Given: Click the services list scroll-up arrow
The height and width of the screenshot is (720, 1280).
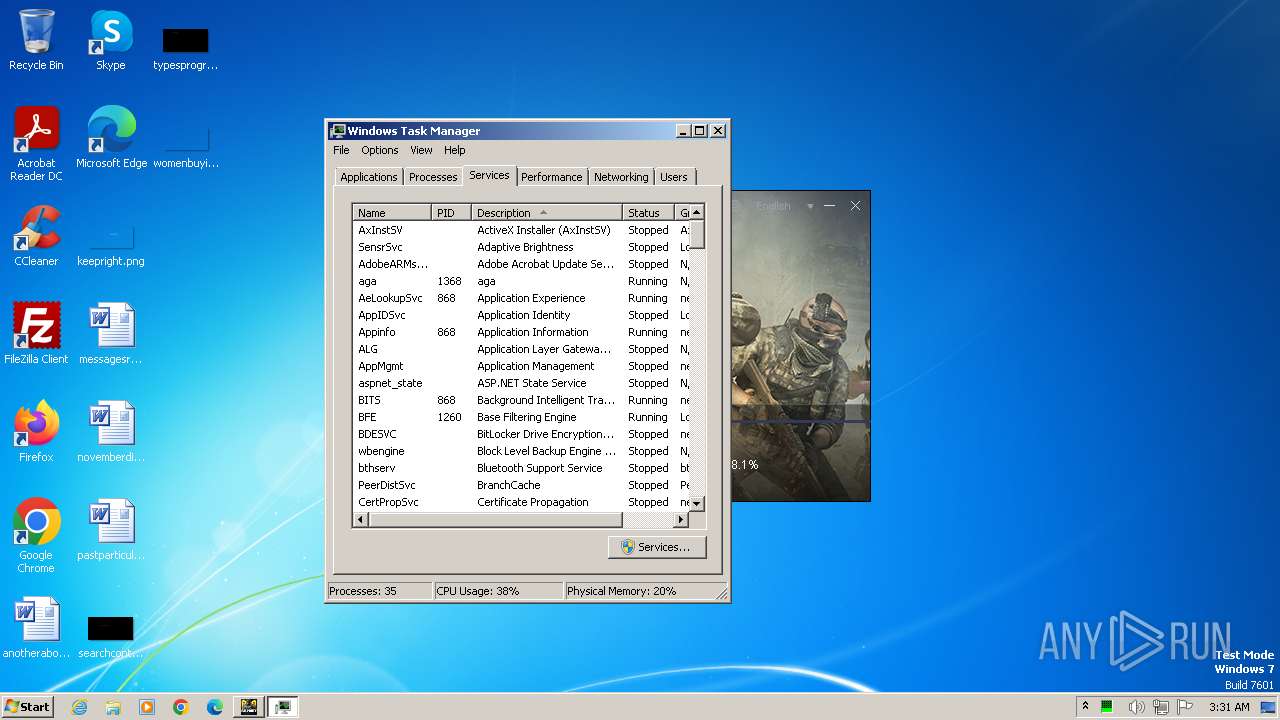Looking at the screenshot, I should (697, 212).
